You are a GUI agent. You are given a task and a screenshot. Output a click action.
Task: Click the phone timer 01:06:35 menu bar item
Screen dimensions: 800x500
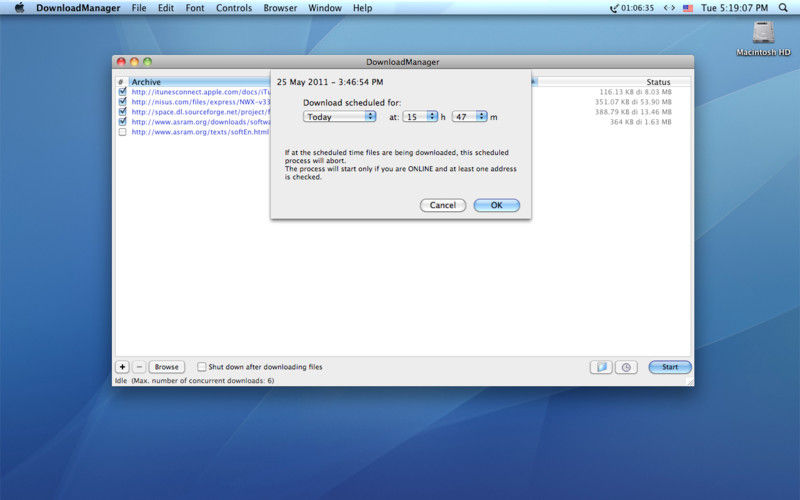[x=632, y=8]
